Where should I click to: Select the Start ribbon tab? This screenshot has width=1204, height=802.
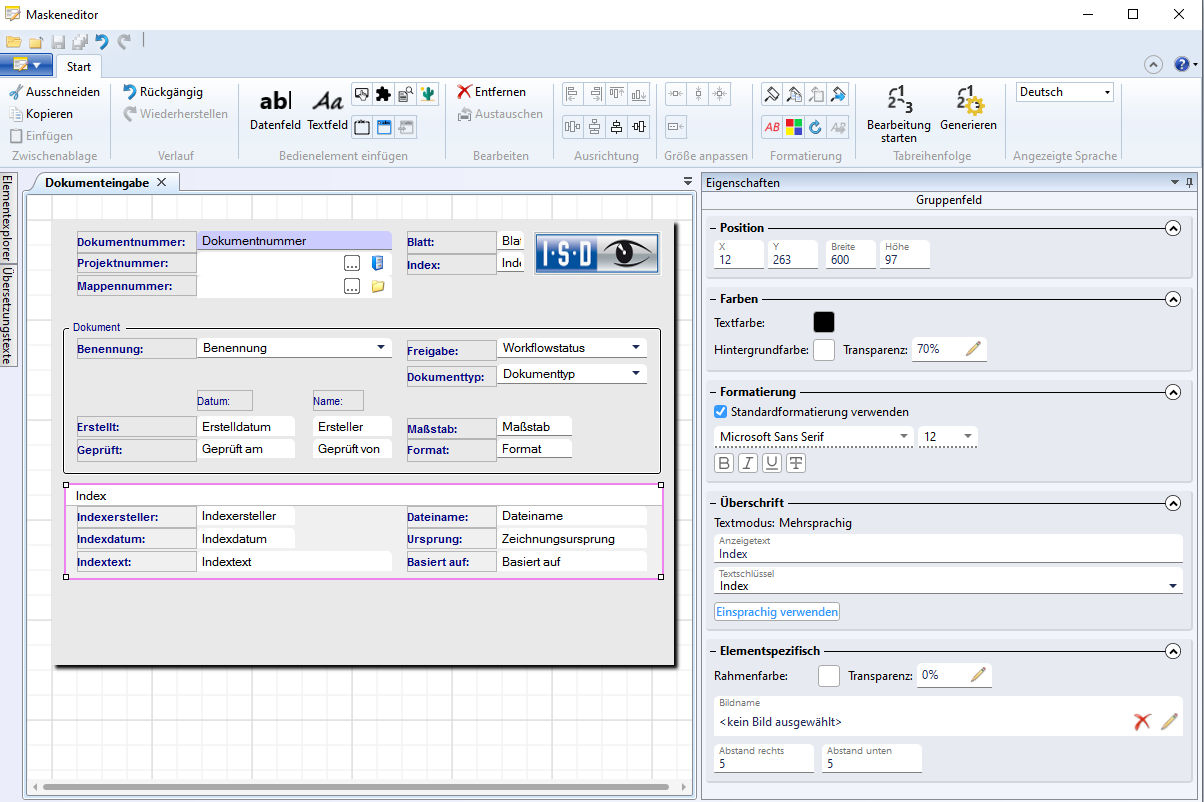79,67
